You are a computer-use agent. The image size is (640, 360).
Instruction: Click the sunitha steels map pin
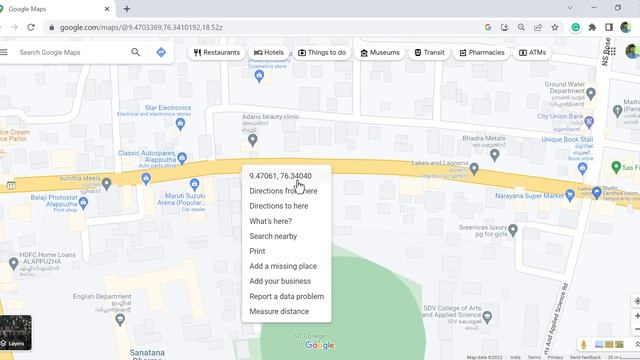[107, 184]
